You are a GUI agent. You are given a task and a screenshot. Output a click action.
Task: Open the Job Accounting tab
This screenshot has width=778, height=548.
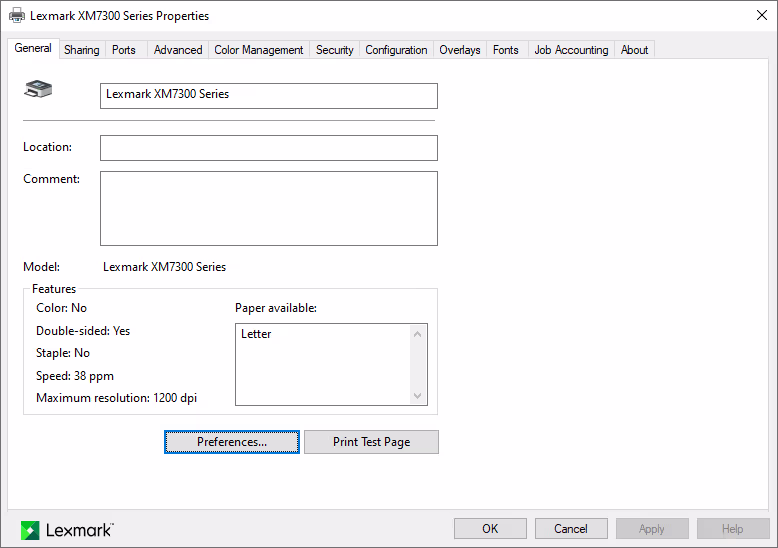point(572,50)
